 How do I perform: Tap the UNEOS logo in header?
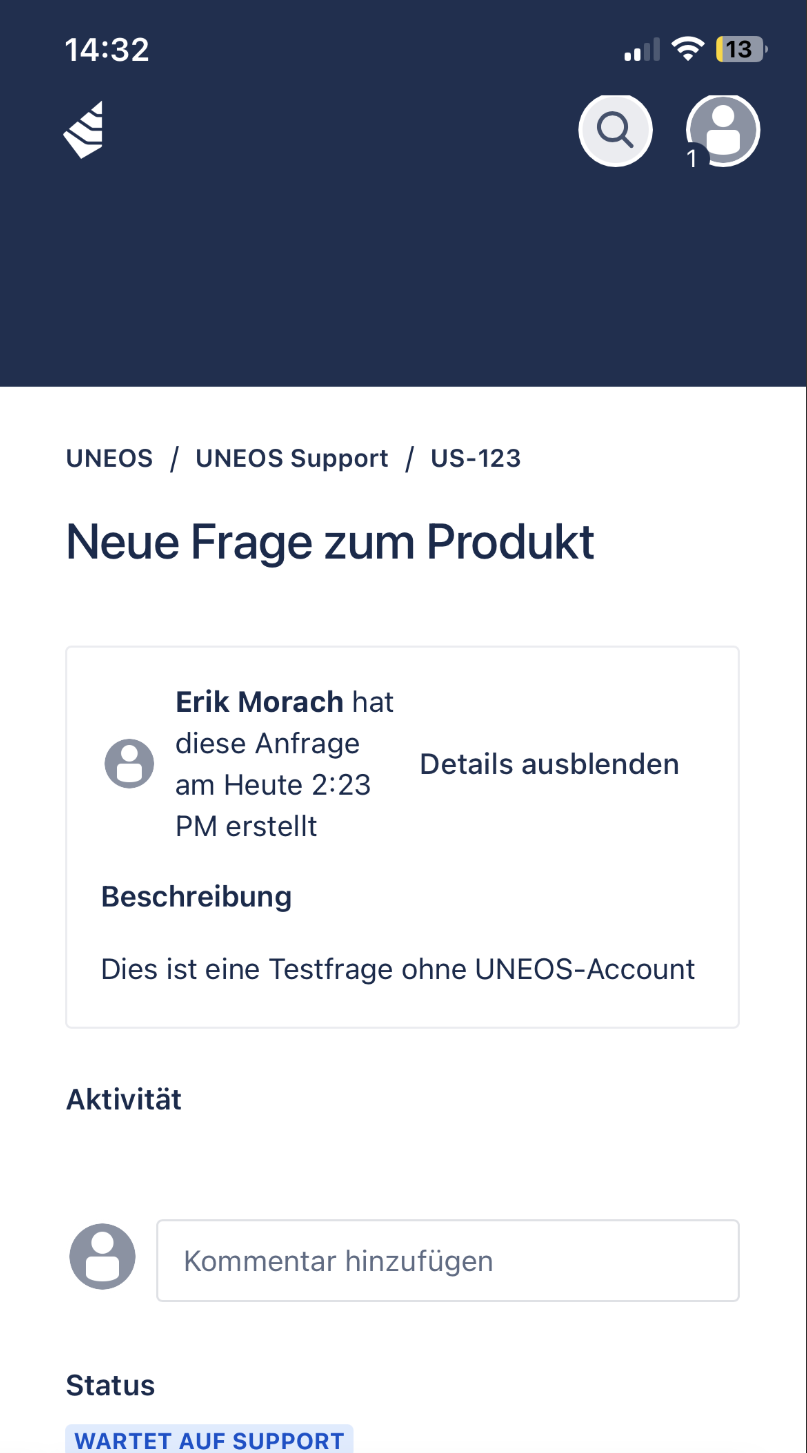tap(85, 130)
